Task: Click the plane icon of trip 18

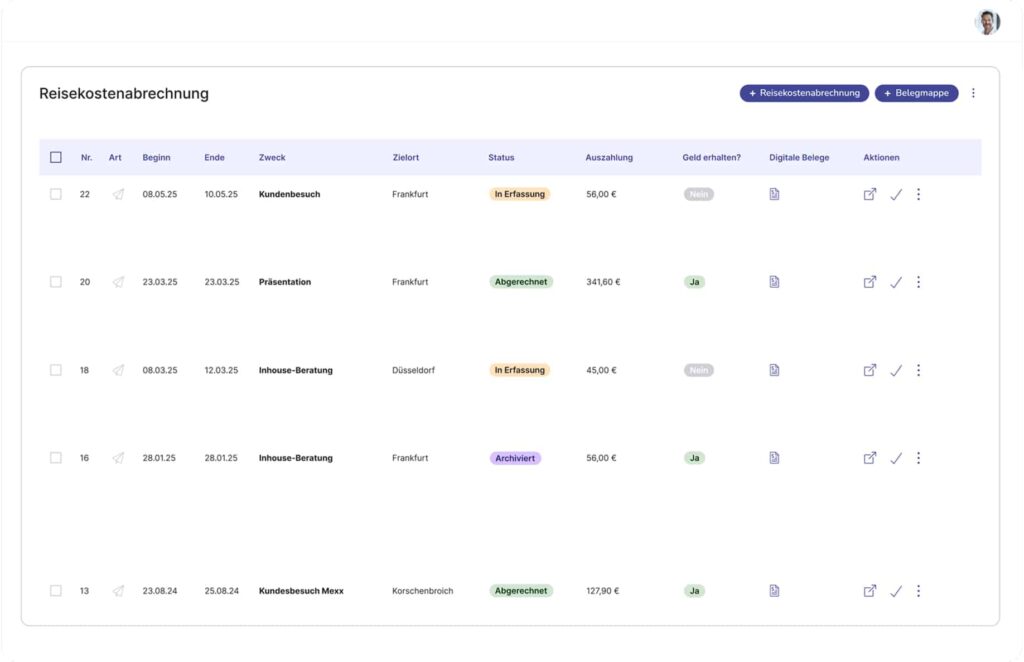Action: 118,370
